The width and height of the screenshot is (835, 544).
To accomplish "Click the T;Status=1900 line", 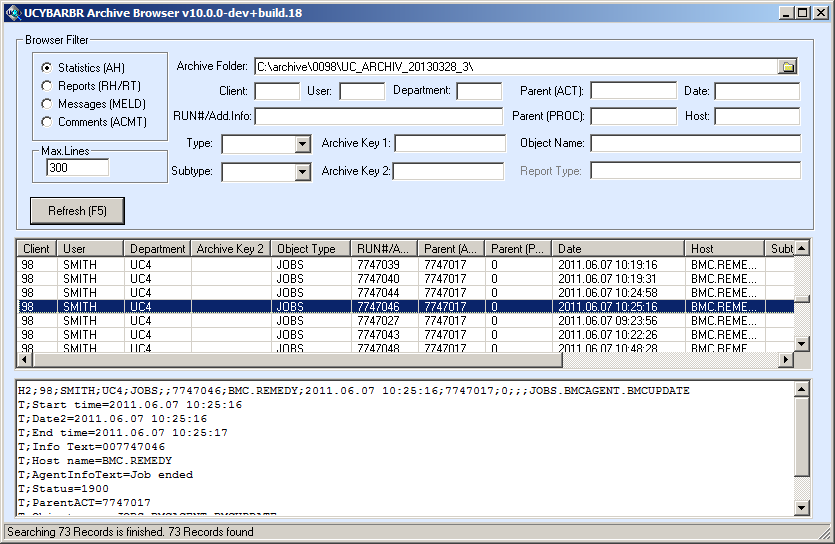I will coord(63,489).
